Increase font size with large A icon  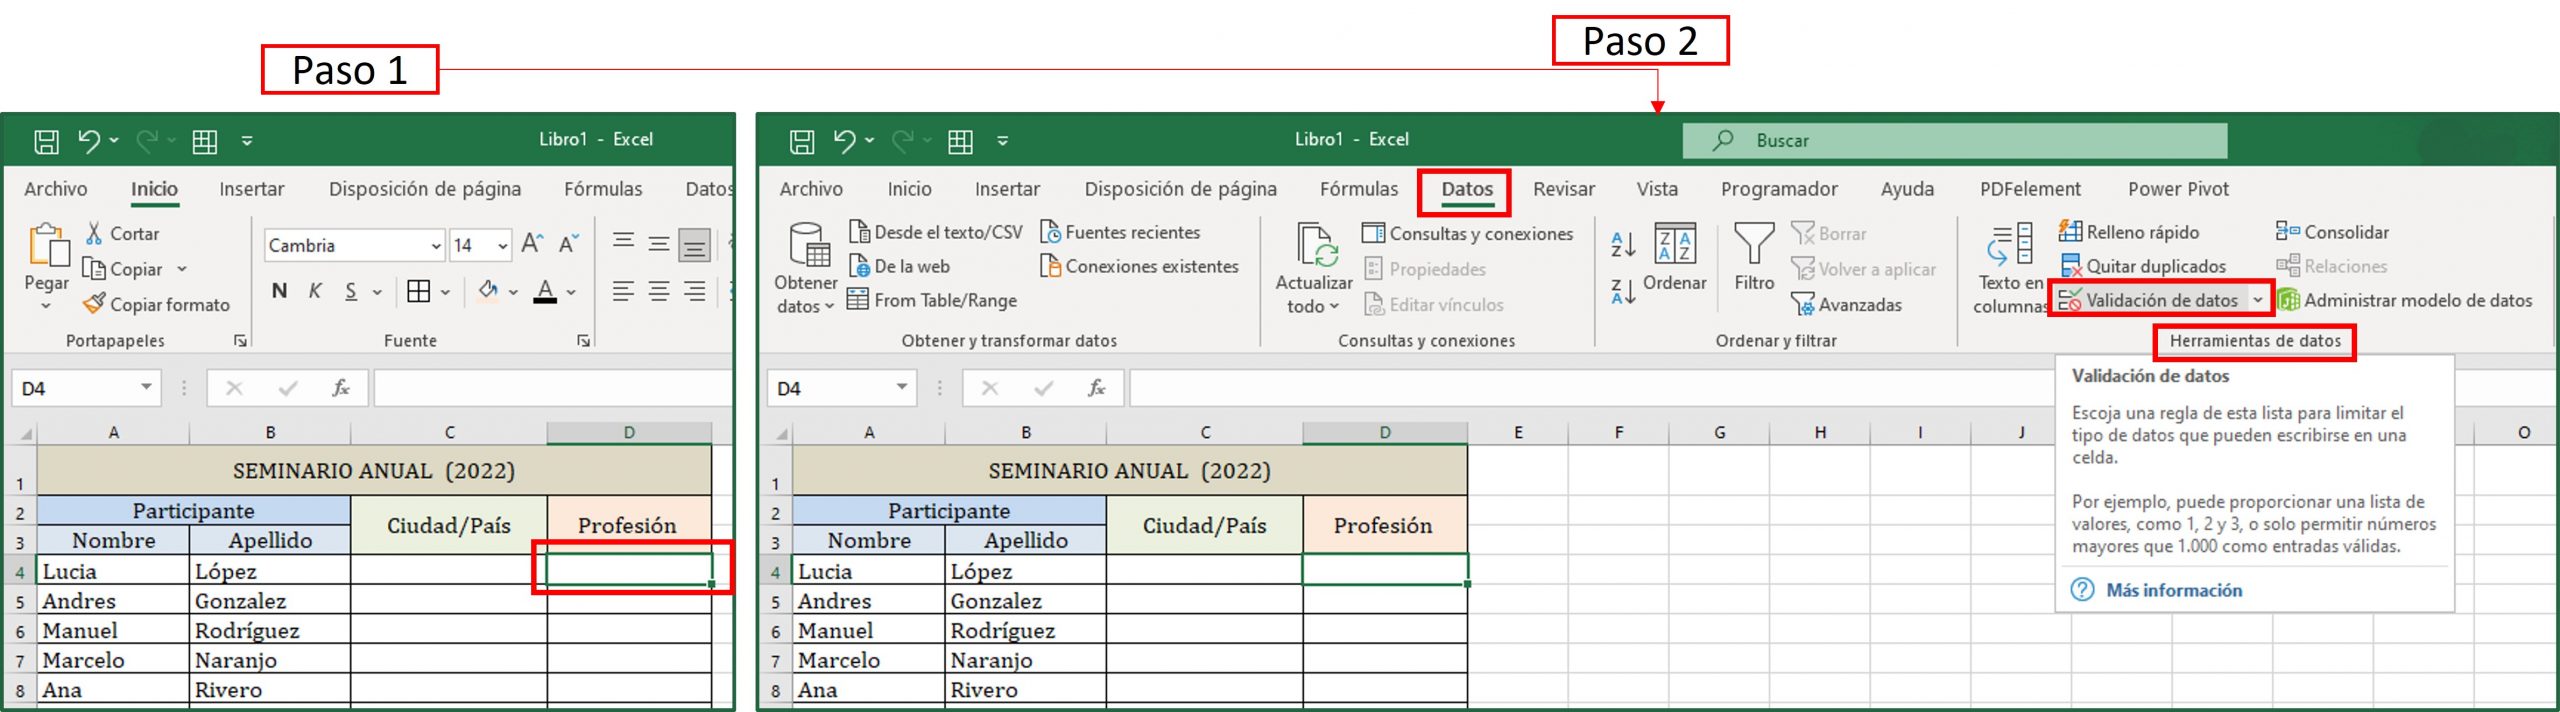tap(532, 243)
